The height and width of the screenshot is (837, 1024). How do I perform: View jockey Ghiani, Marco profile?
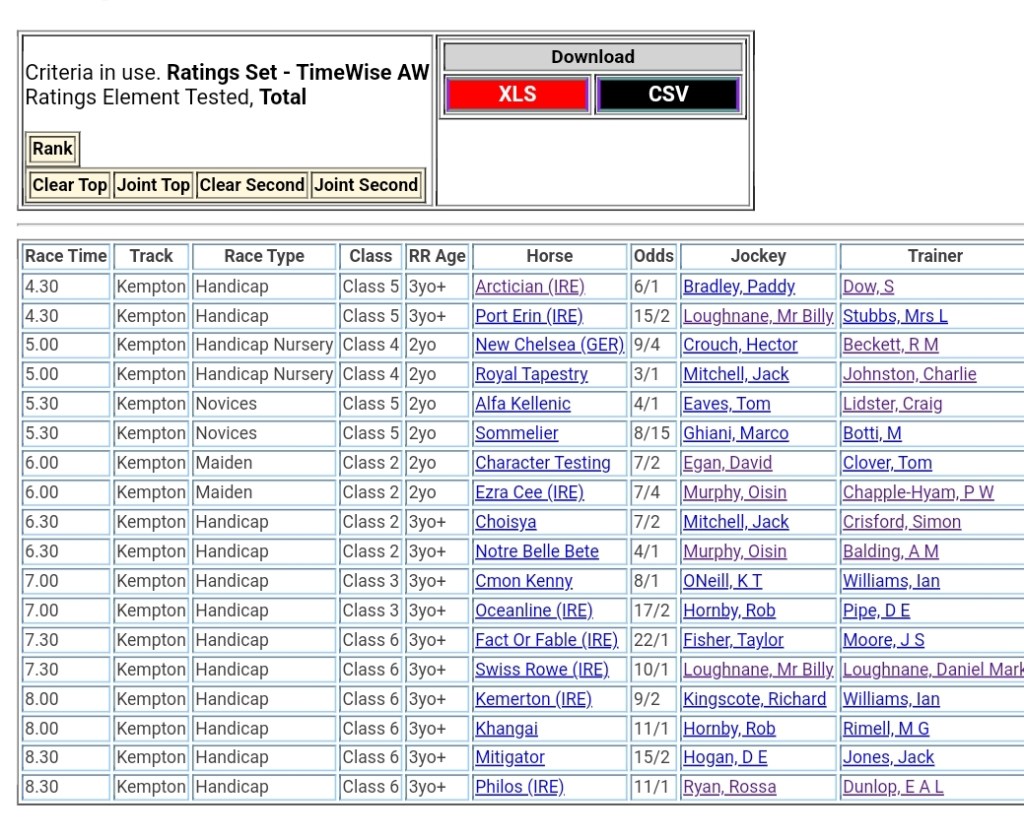click(x=735, y=433)
